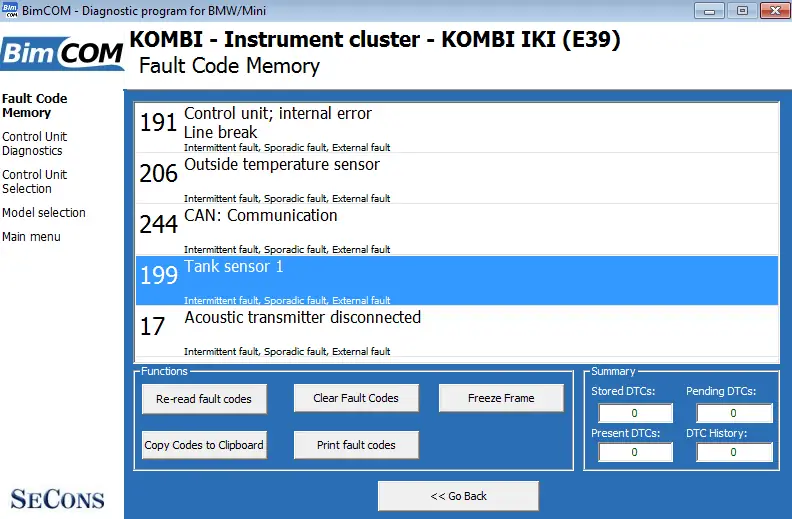Open Model selection from sidebar
The image size is (792, 519).
(44, 213)
